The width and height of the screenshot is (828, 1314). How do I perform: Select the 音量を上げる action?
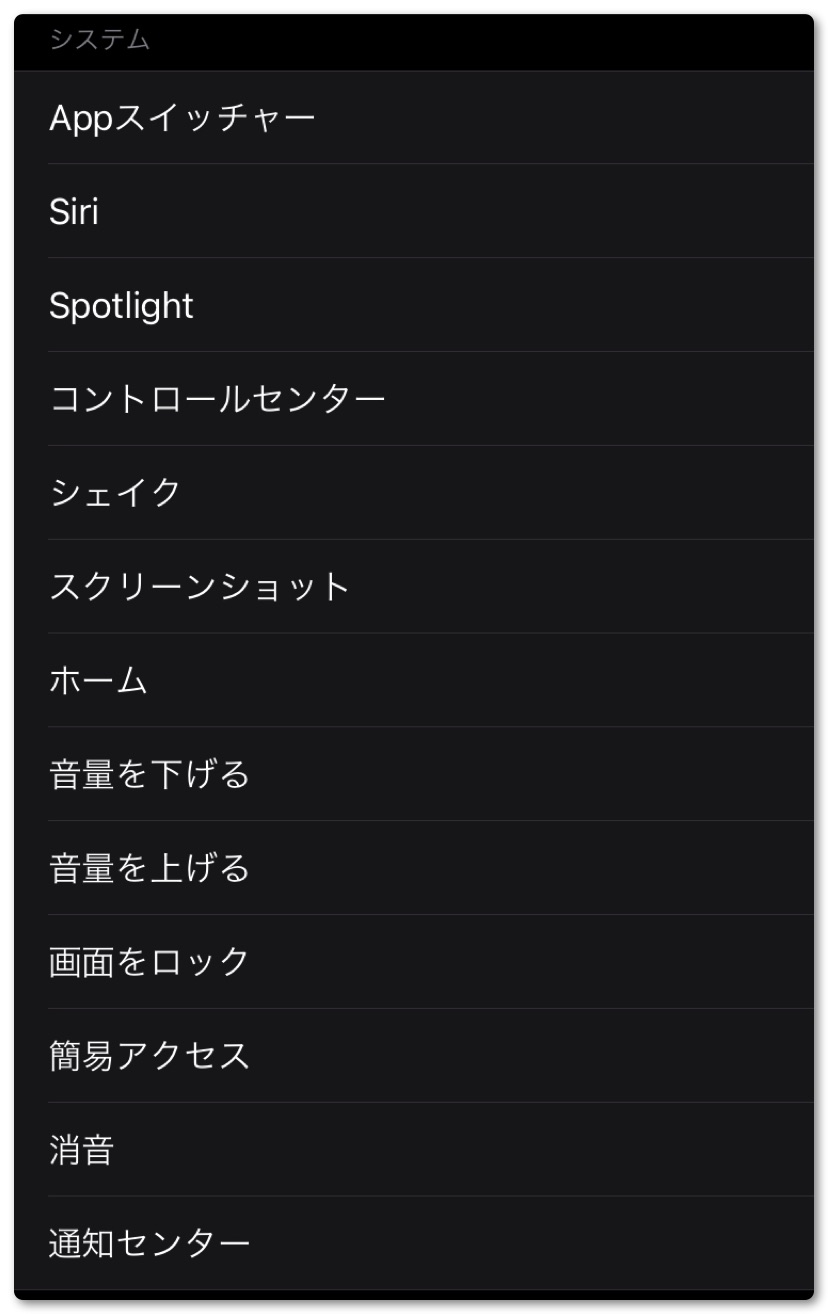pos(149,869)
